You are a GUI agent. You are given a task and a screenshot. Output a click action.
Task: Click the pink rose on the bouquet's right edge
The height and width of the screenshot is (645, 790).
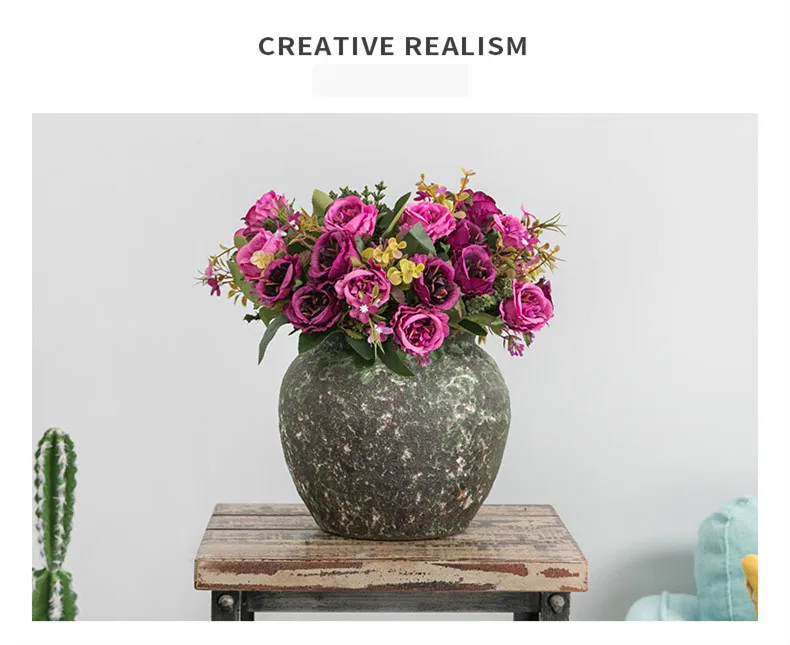[x=526, y=305]
